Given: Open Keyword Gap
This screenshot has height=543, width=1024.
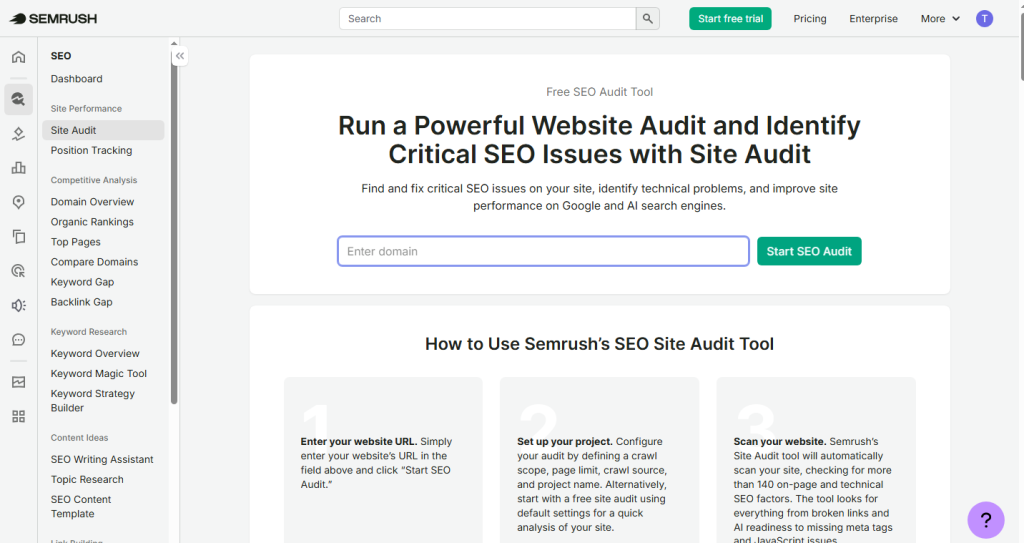Looking at the screenshot, I should (82, 282).
